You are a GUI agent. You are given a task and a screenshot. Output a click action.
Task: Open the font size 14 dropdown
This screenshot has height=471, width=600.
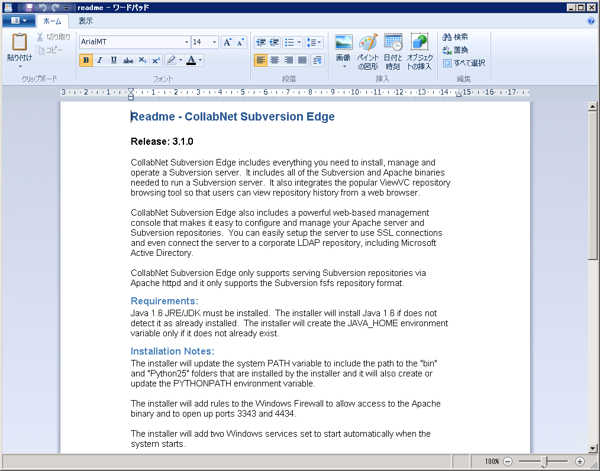(214, 42)
